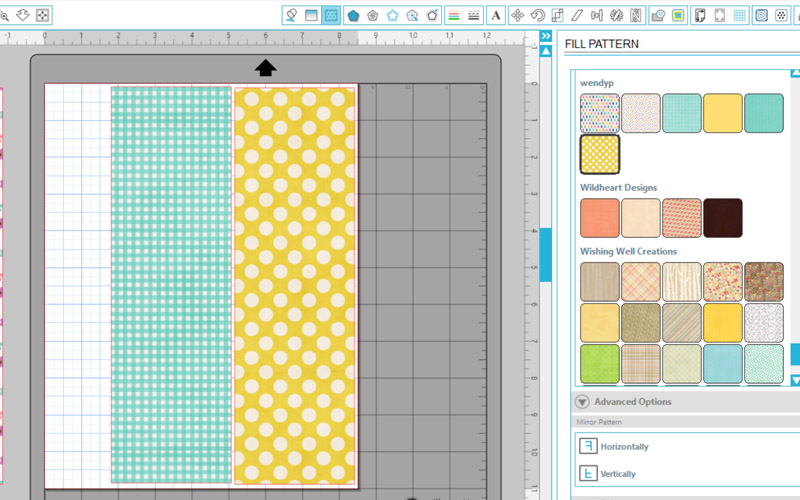Image resolution: width=800 pixels, height=500 pixels.
Task: Open the blue spiral Cut Settings icon
Action: pos(761,15)
